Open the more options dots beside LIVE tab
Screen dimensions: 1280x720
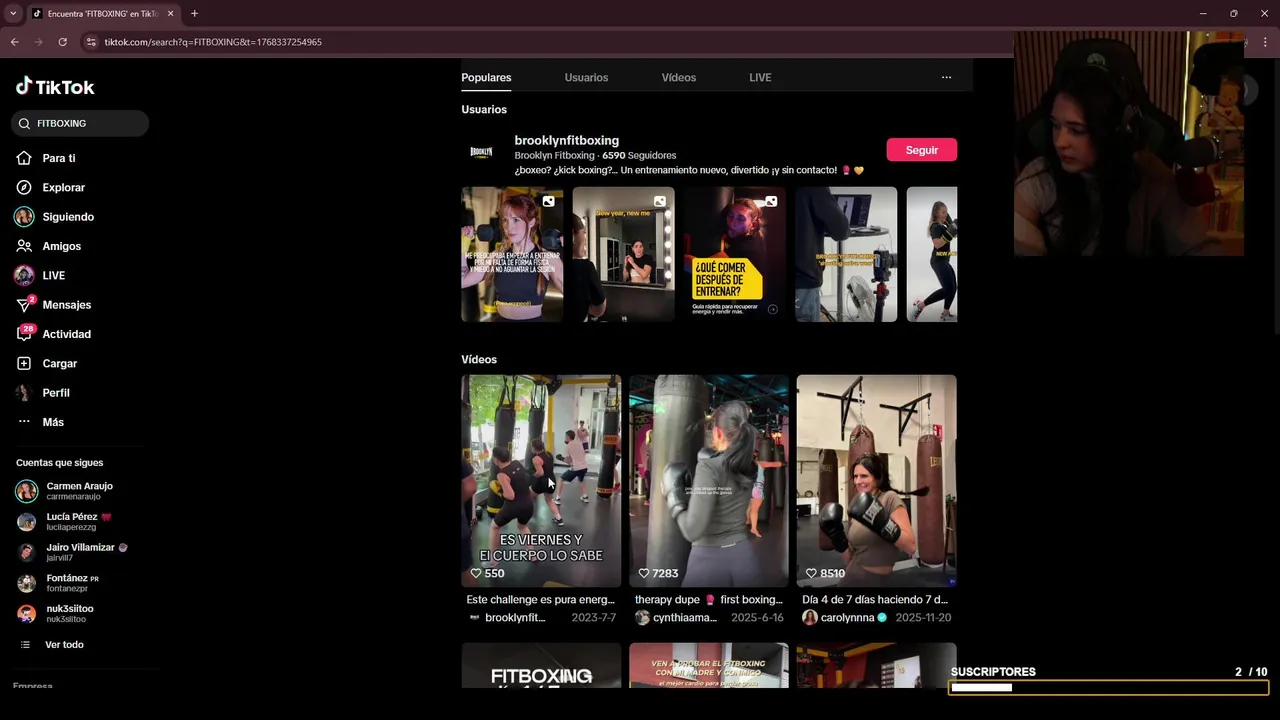coord(946,77)
